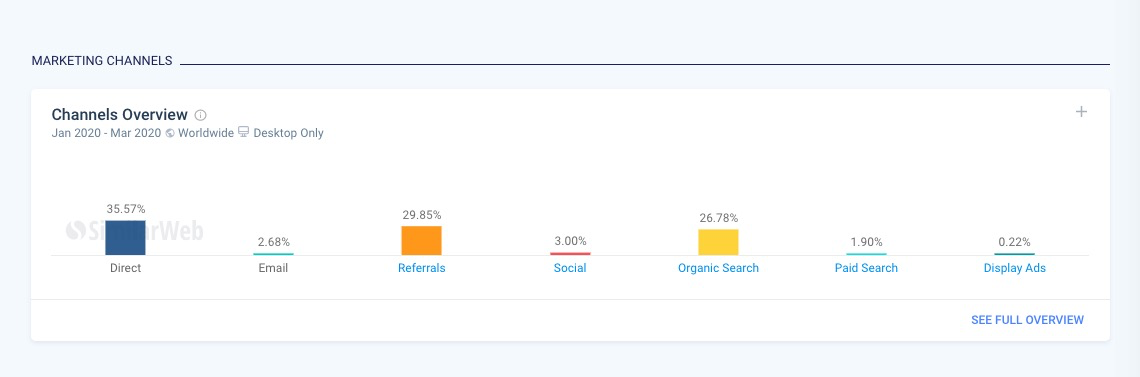The height and width of the screenshot is (377, 1140).
Task: Click the desktop monitor icon before Desktop Only
Action: [244, 133]
